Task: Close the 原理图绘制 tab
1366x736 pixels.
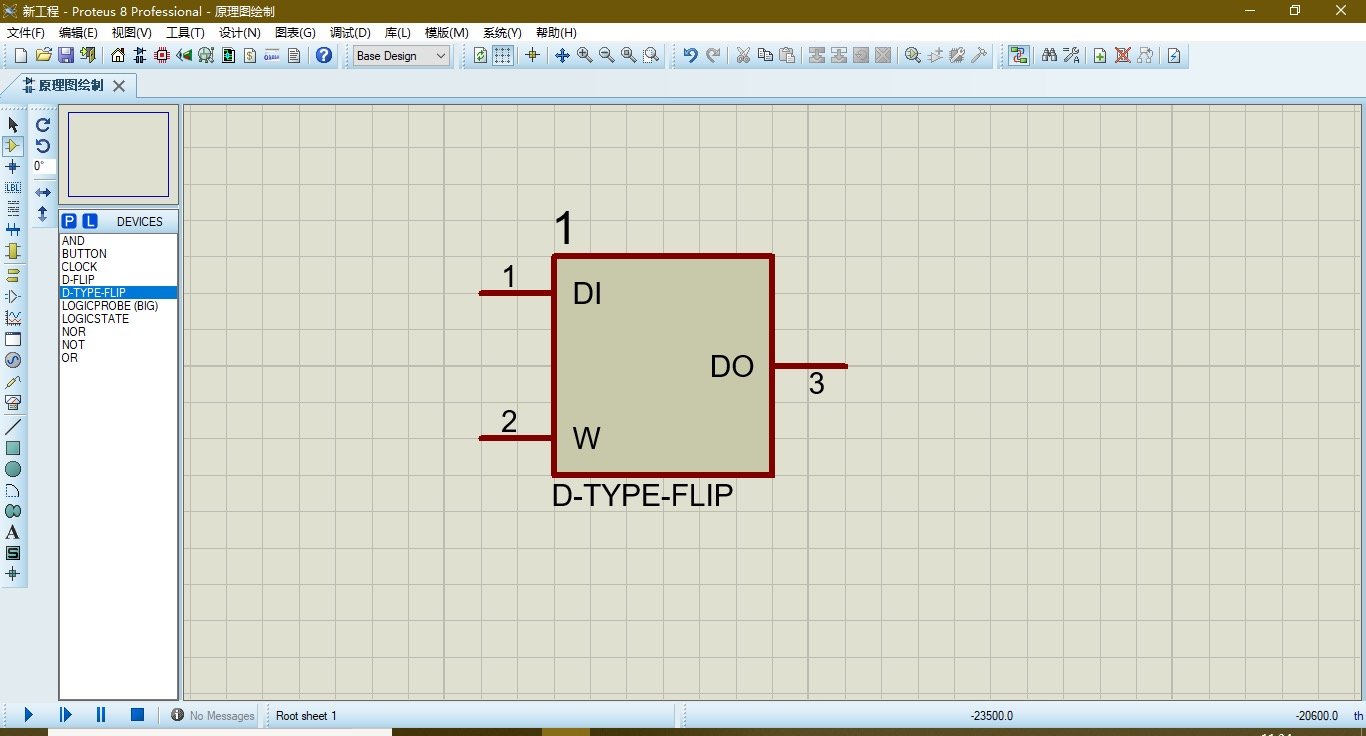Action: click(119, 86)
